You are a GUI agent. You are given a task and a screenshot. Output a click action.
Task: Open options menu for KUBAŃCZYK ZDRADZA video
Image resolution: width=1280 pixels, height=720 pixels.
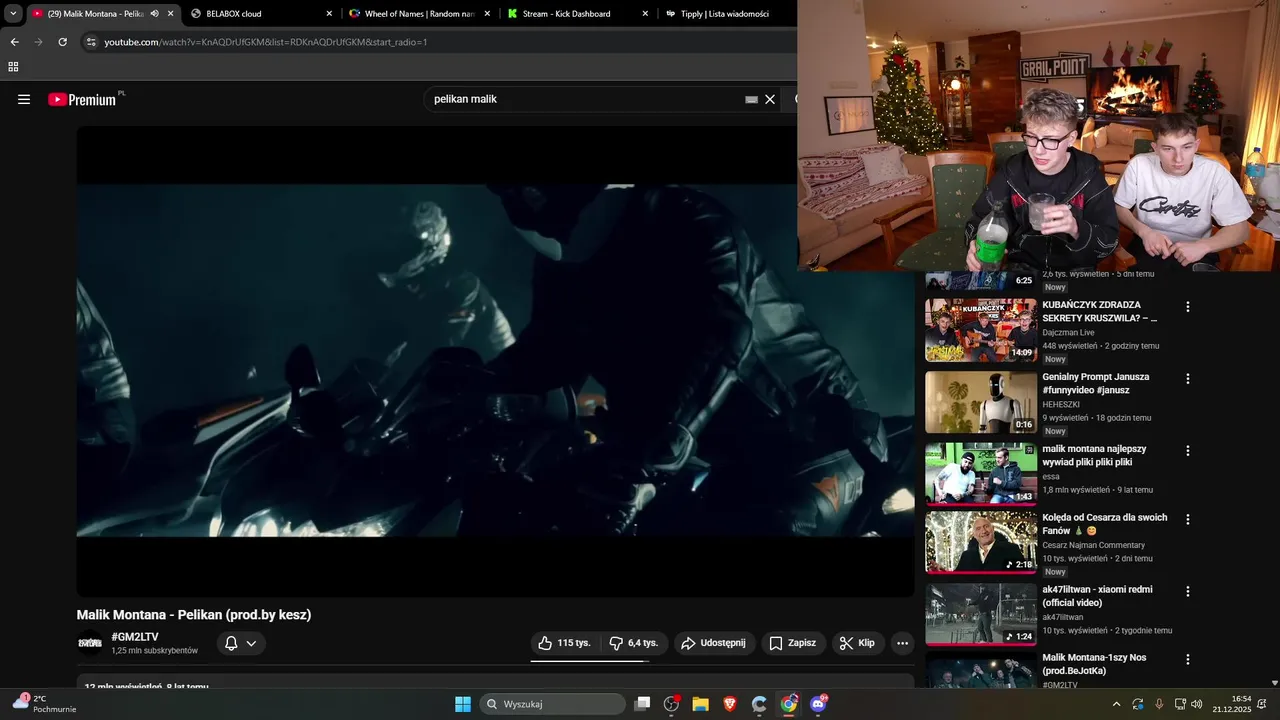[x=1188, y=307]
